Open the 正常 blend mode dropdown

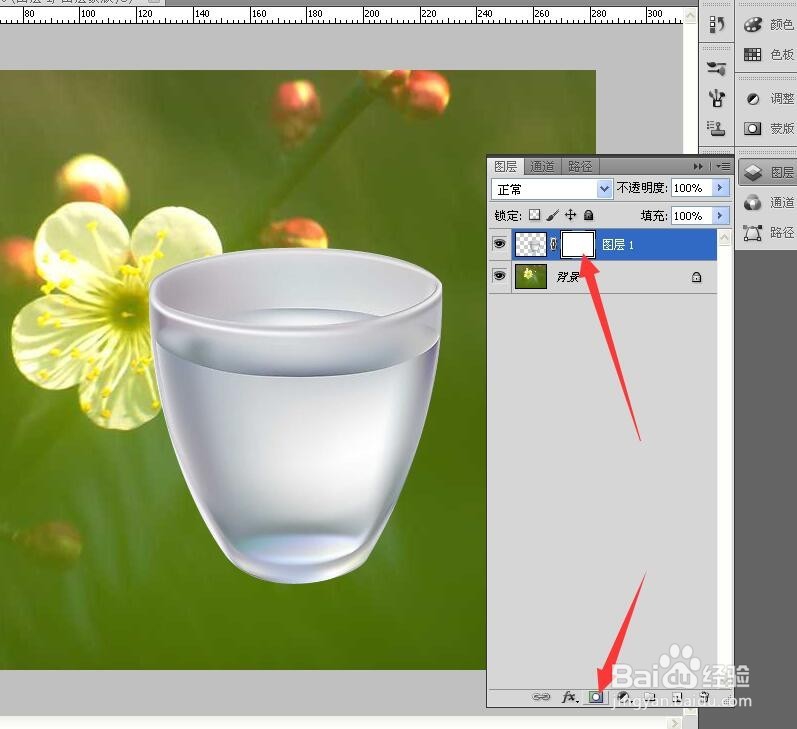click(551, 189)
